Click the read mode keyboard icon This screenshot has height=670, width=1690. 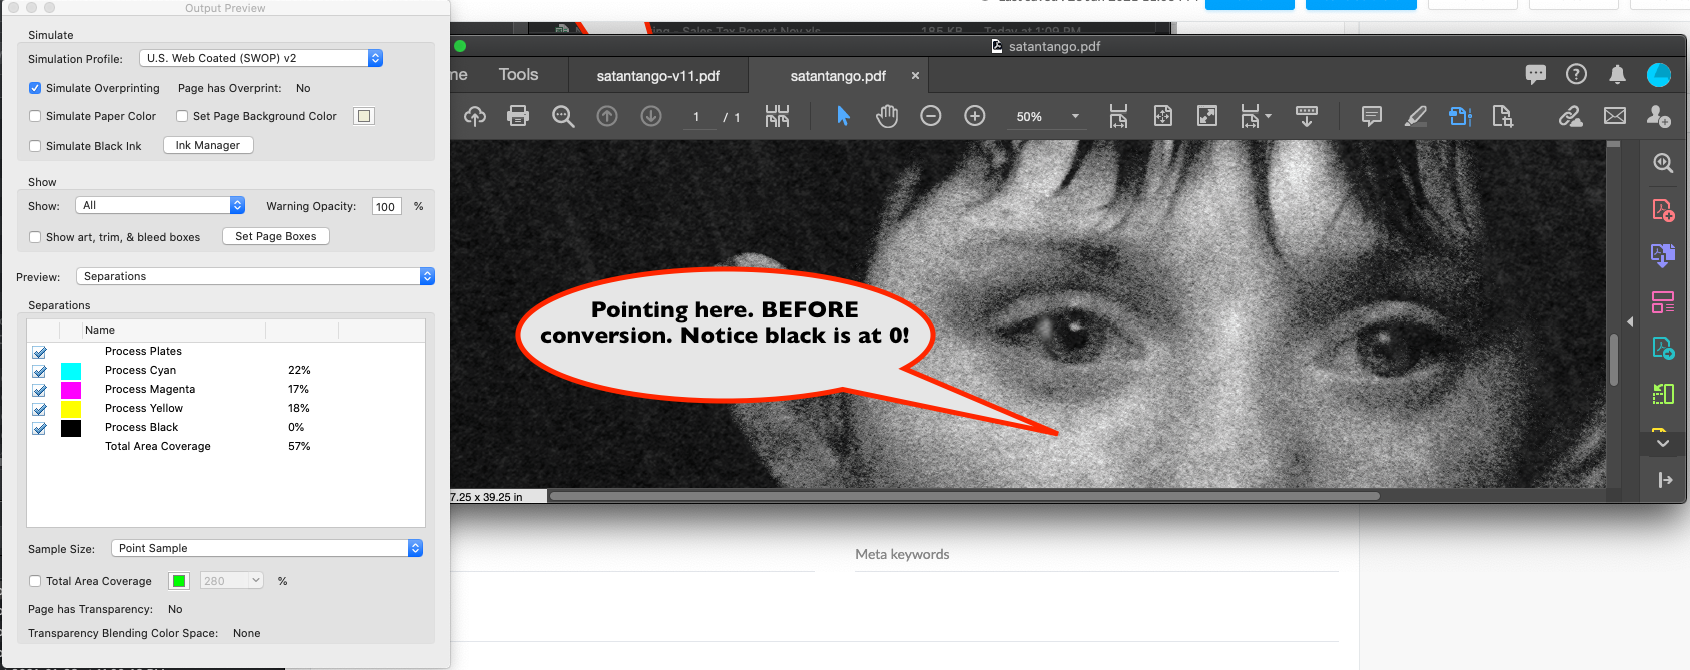(1306, 116)
